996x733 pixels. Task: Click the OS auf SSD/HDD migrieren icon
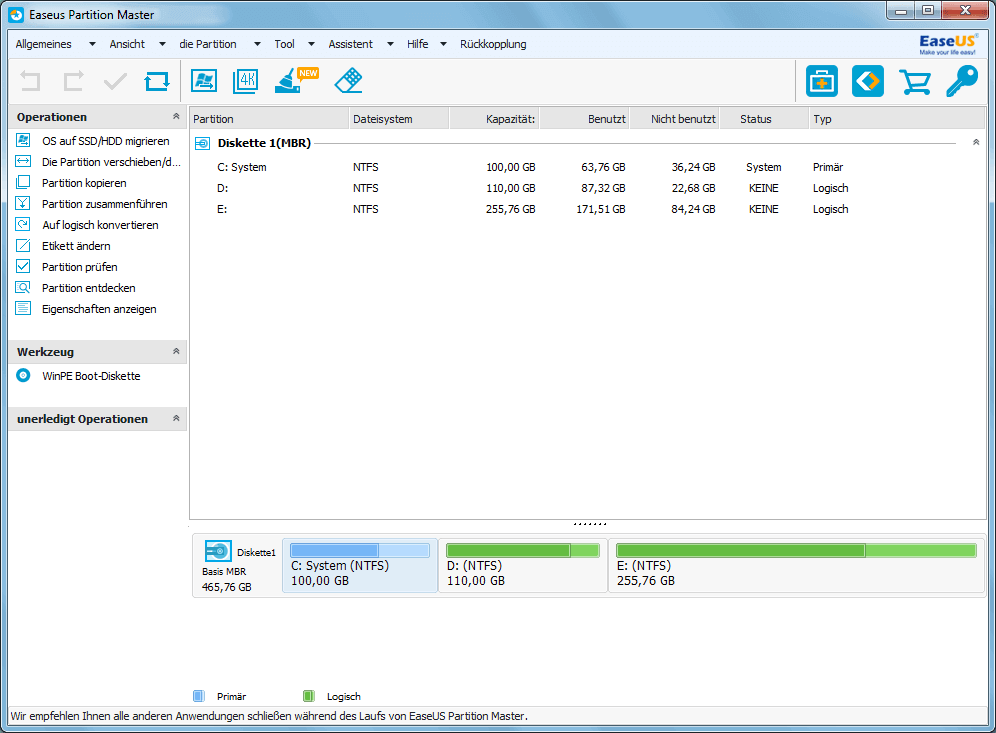[23, 140]
